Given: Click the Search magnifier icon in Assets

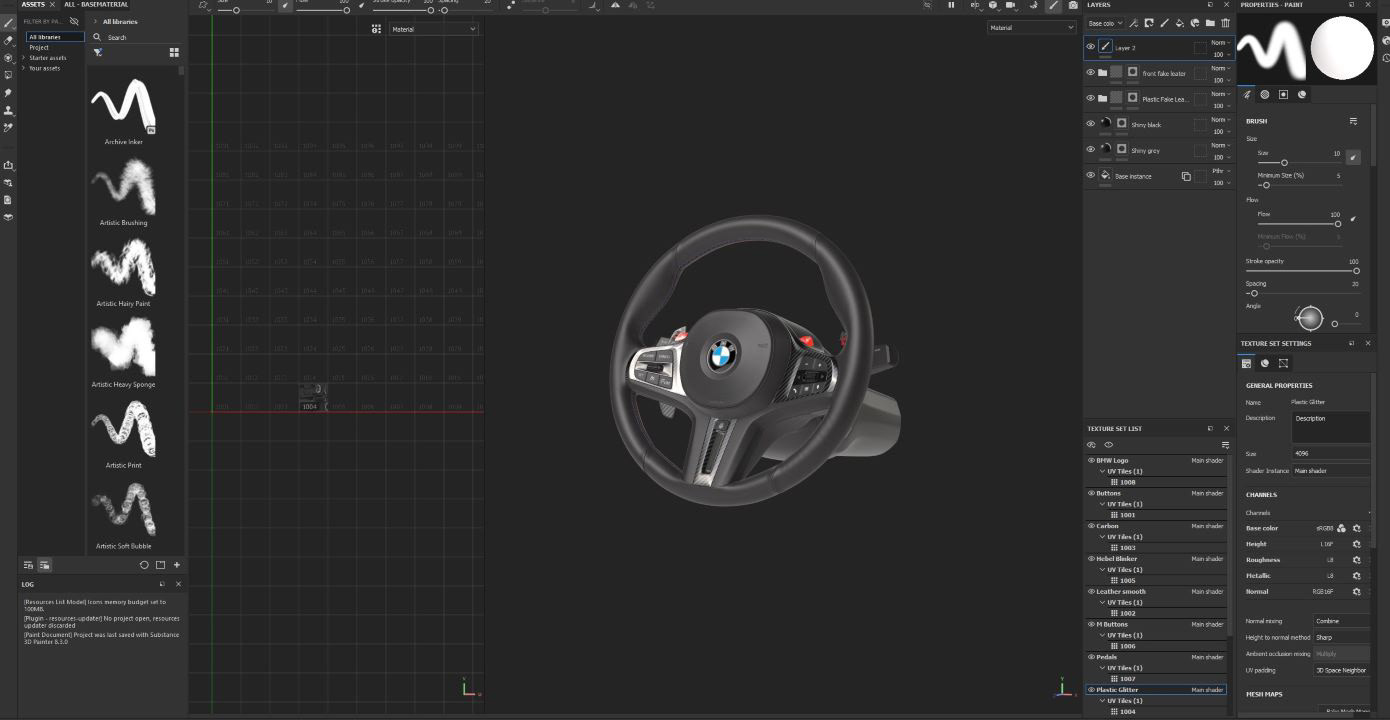Looking at the screenshot, I should pos(98,37).
